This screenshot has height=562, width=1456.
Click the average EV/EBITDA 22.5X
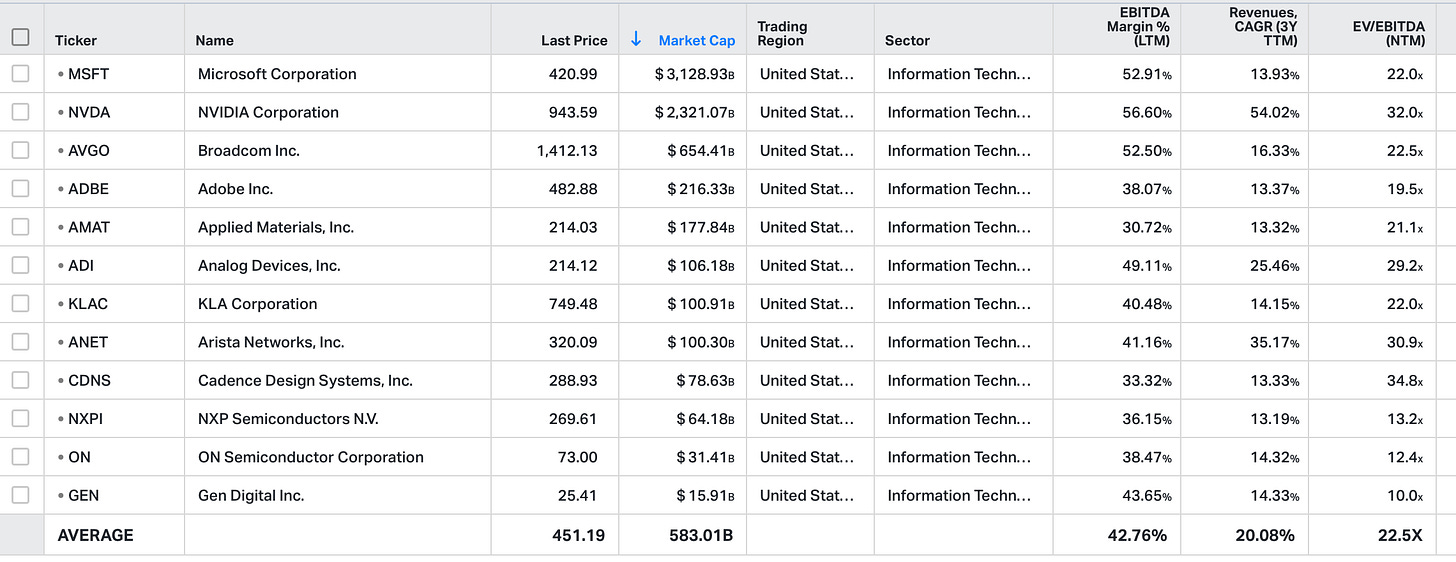(x=1400, y=535)
